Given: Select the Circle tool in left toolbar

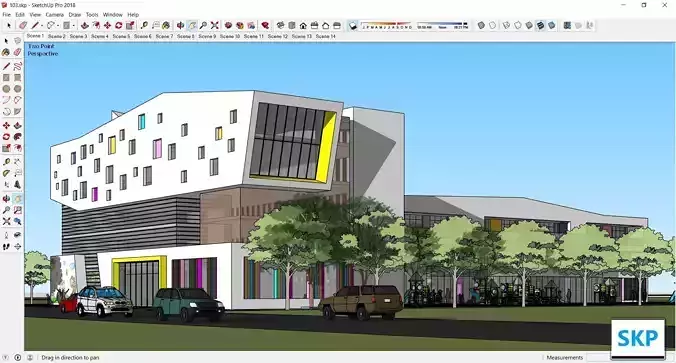Looking at the screenshot, I should pos(6,88).
